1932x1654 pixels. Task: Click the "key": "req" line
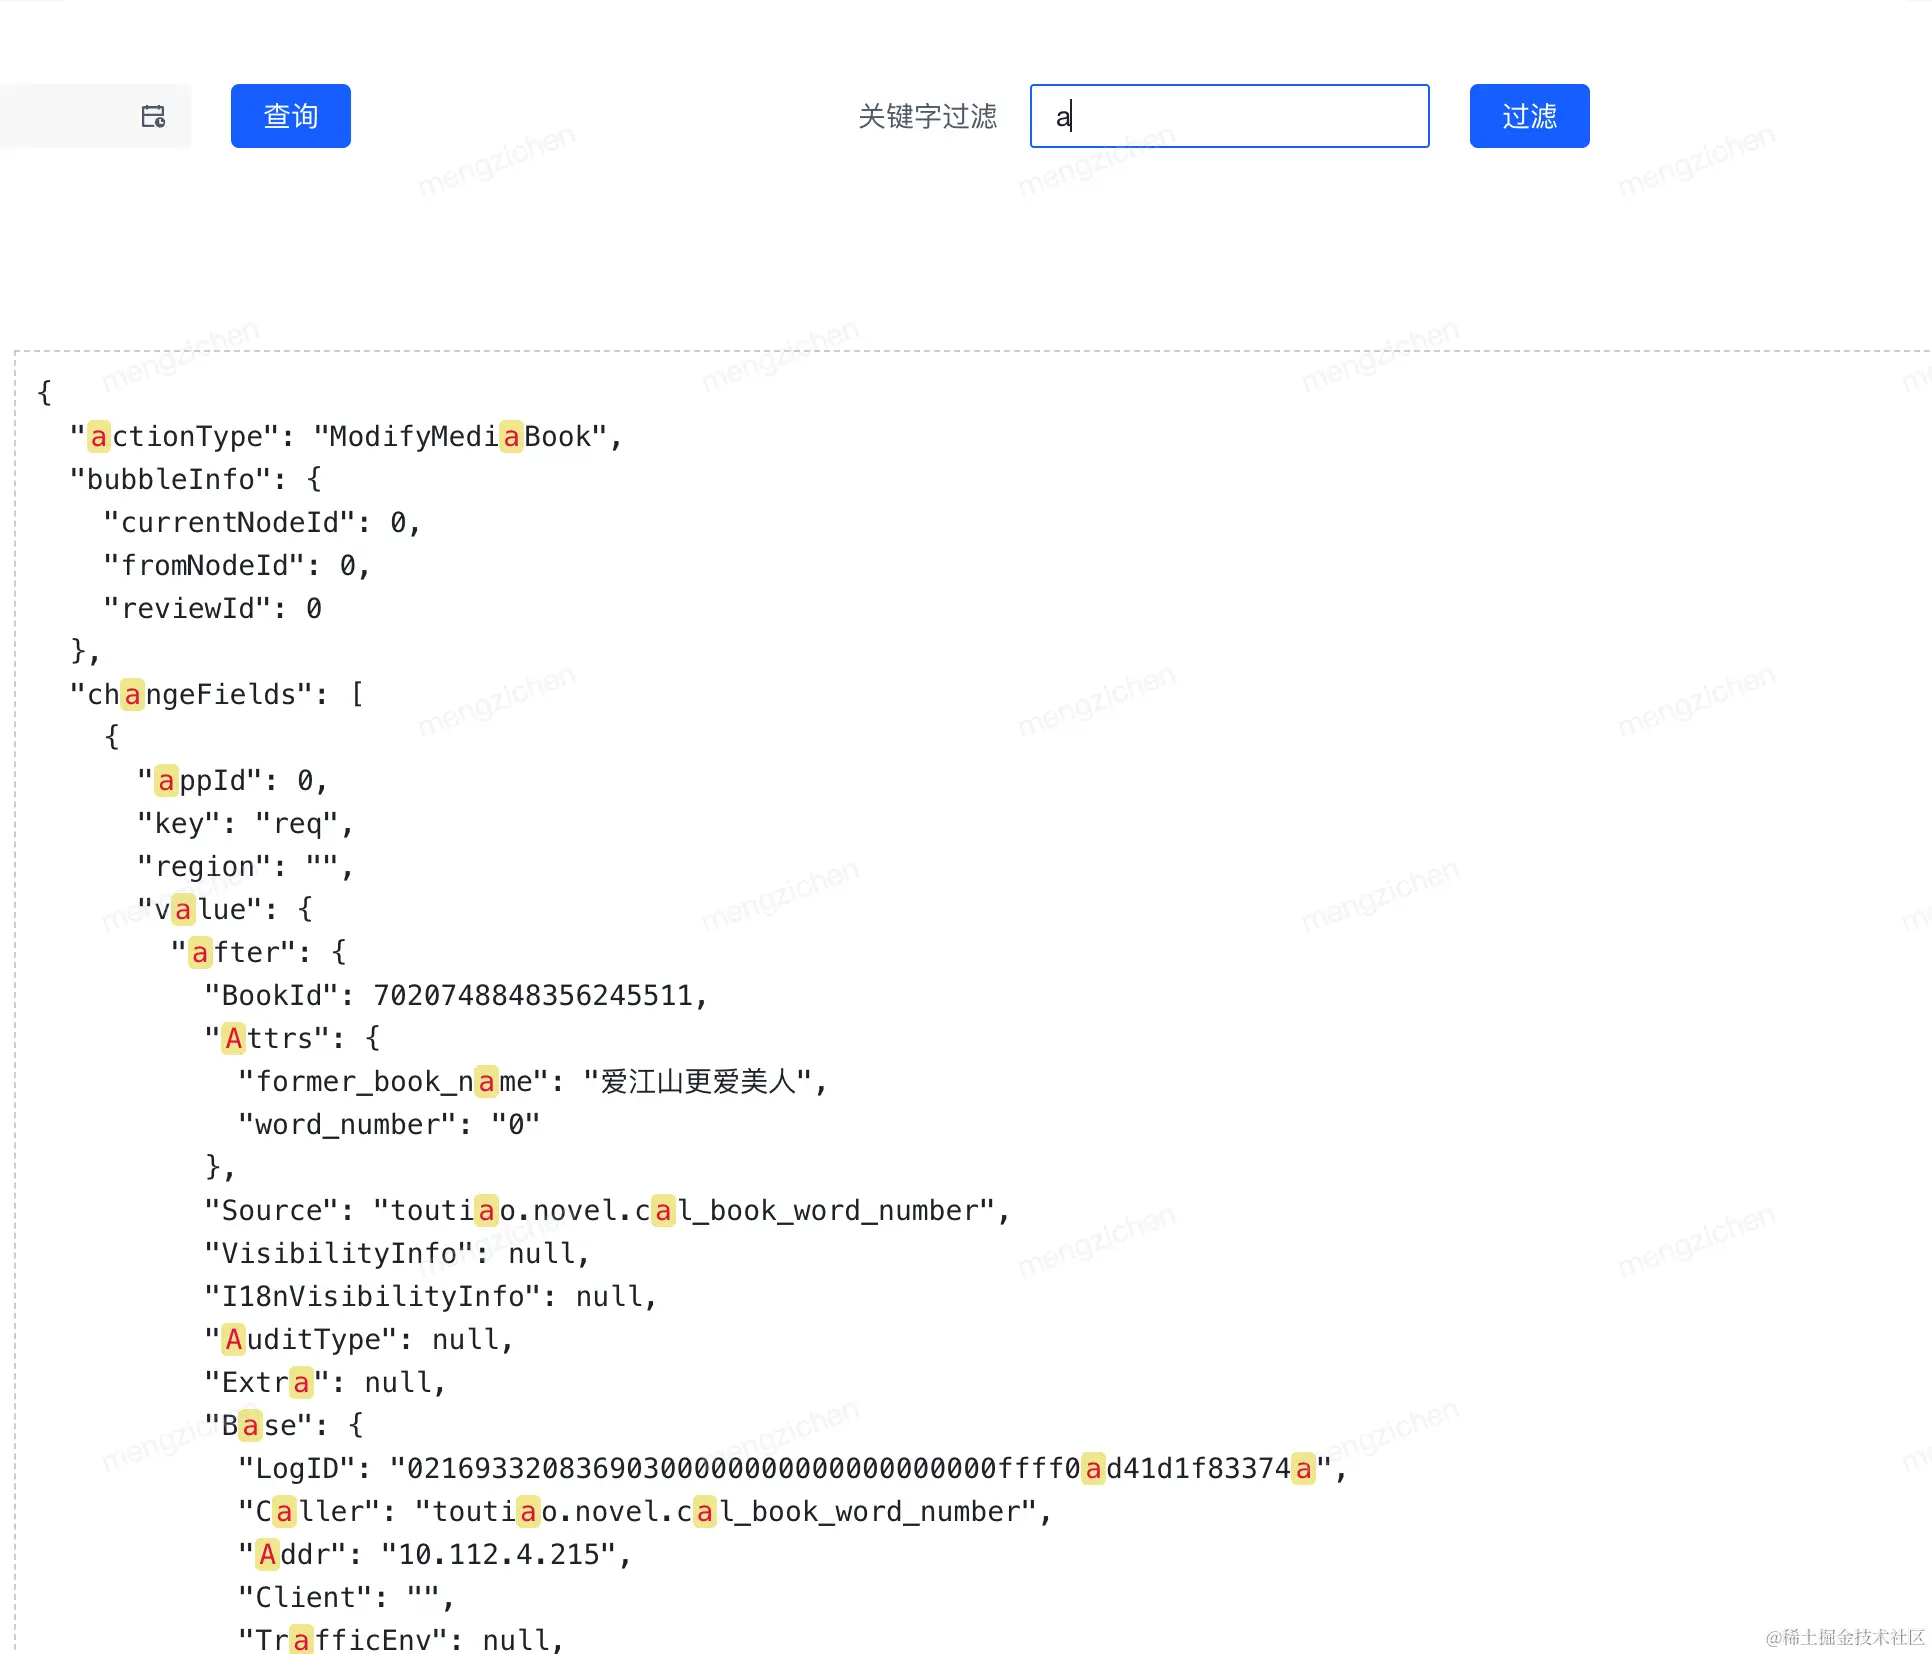point(245,824)
